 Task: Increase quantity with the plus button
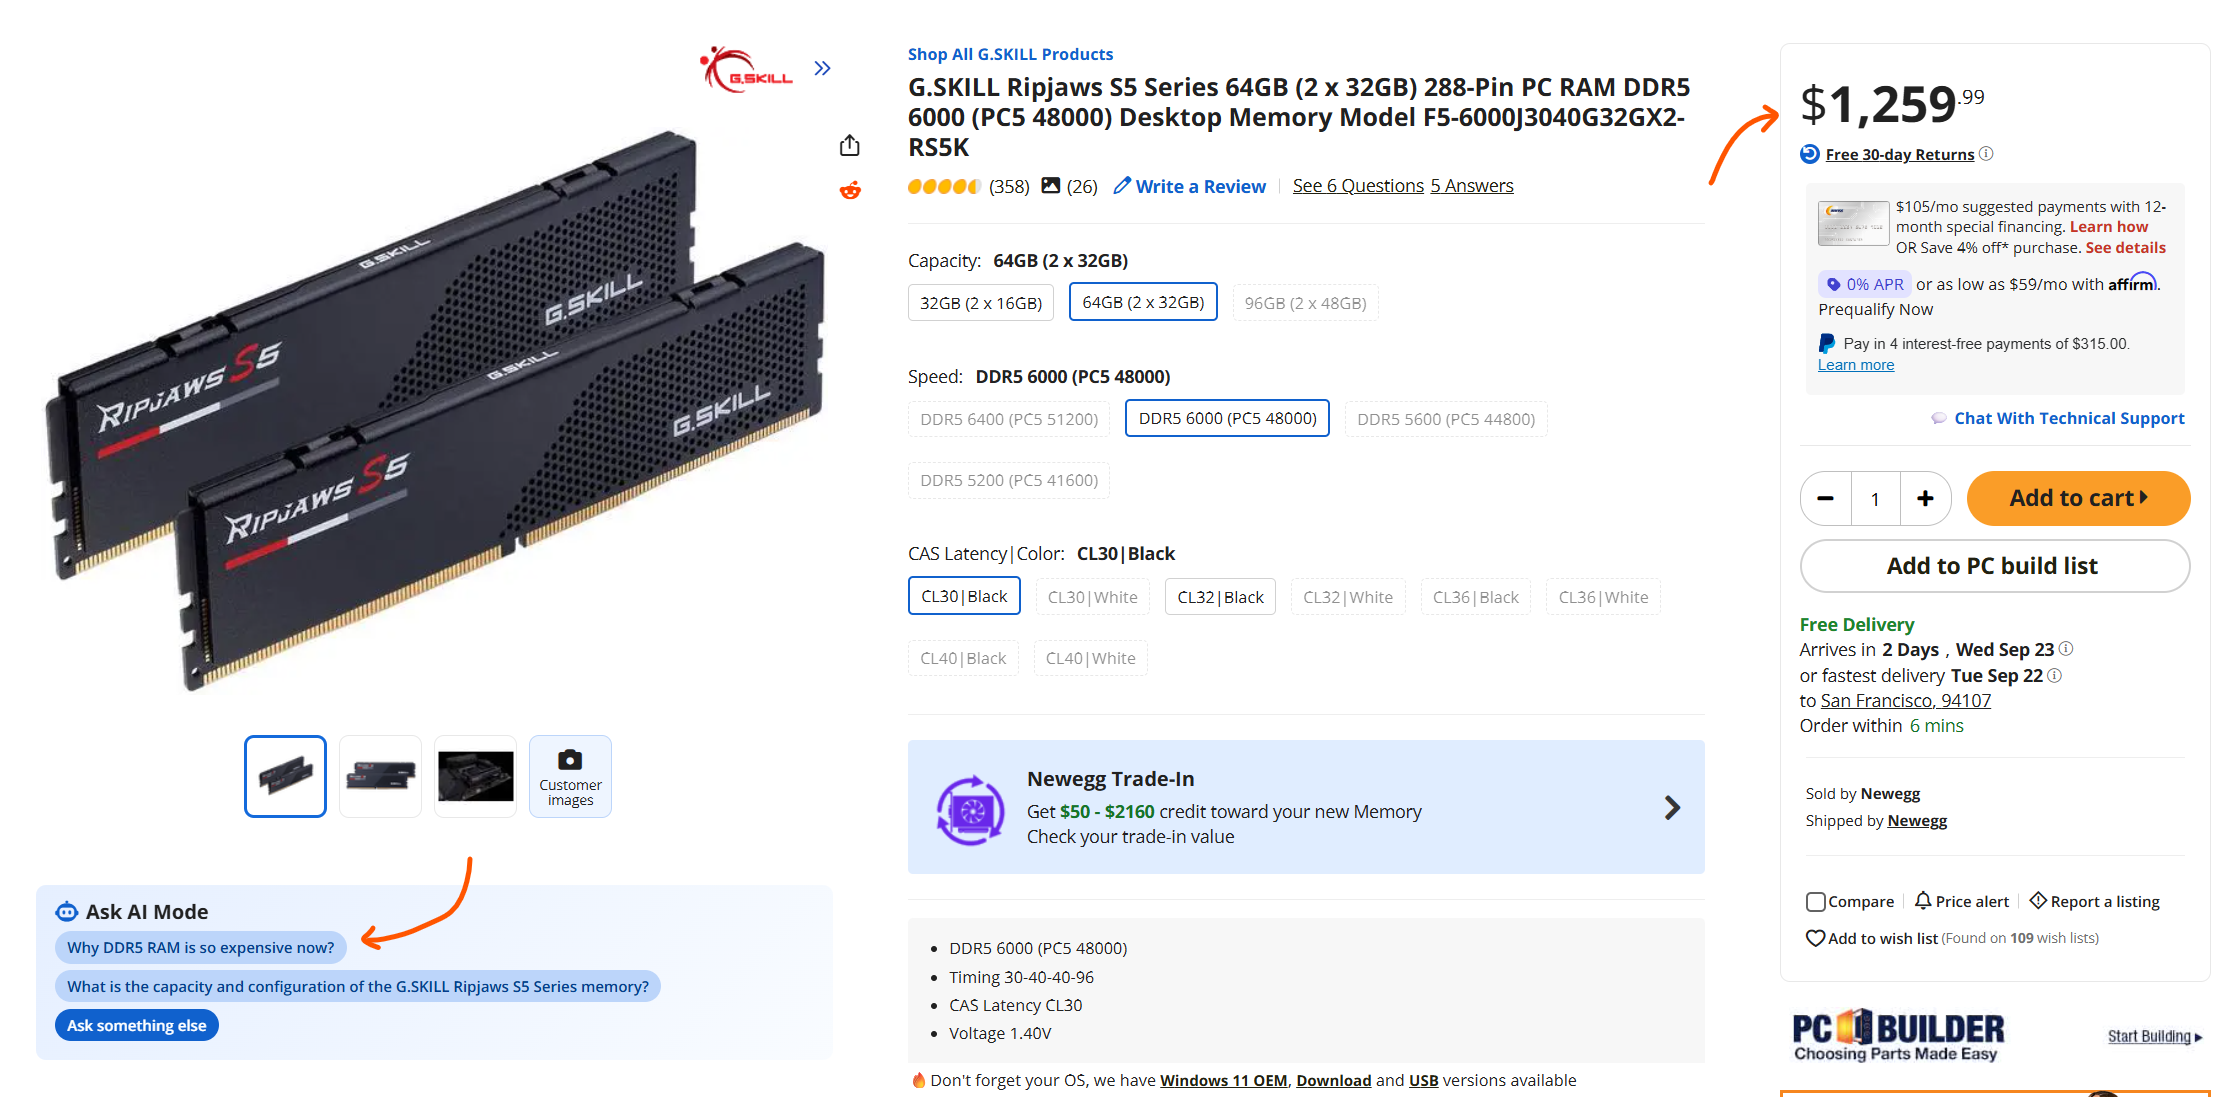(x=1925, y=499)
